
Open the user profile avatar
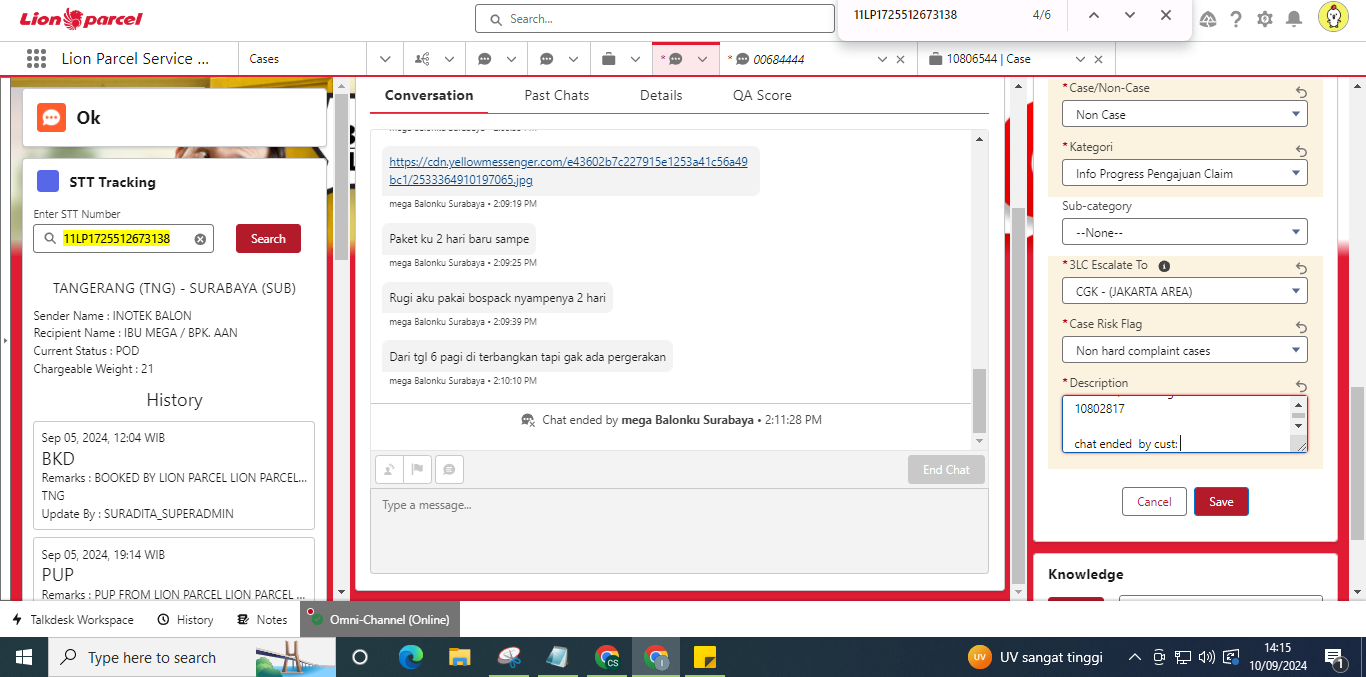pos(1333,17)
